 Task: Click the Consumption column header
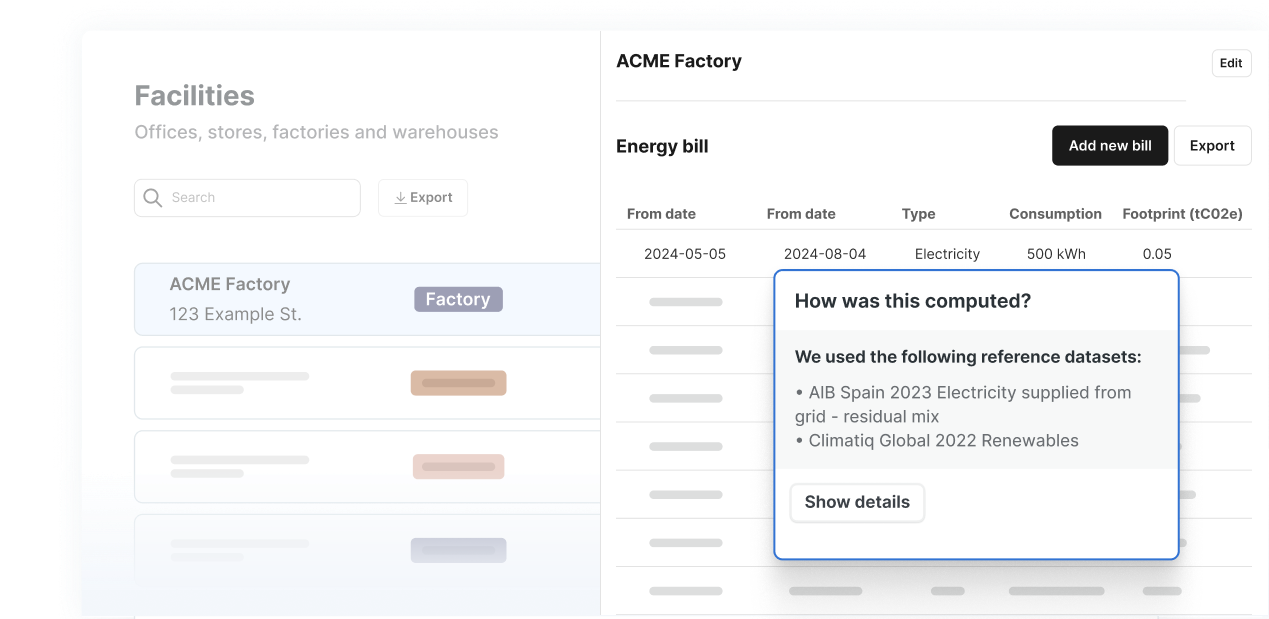click(1055, 214)
